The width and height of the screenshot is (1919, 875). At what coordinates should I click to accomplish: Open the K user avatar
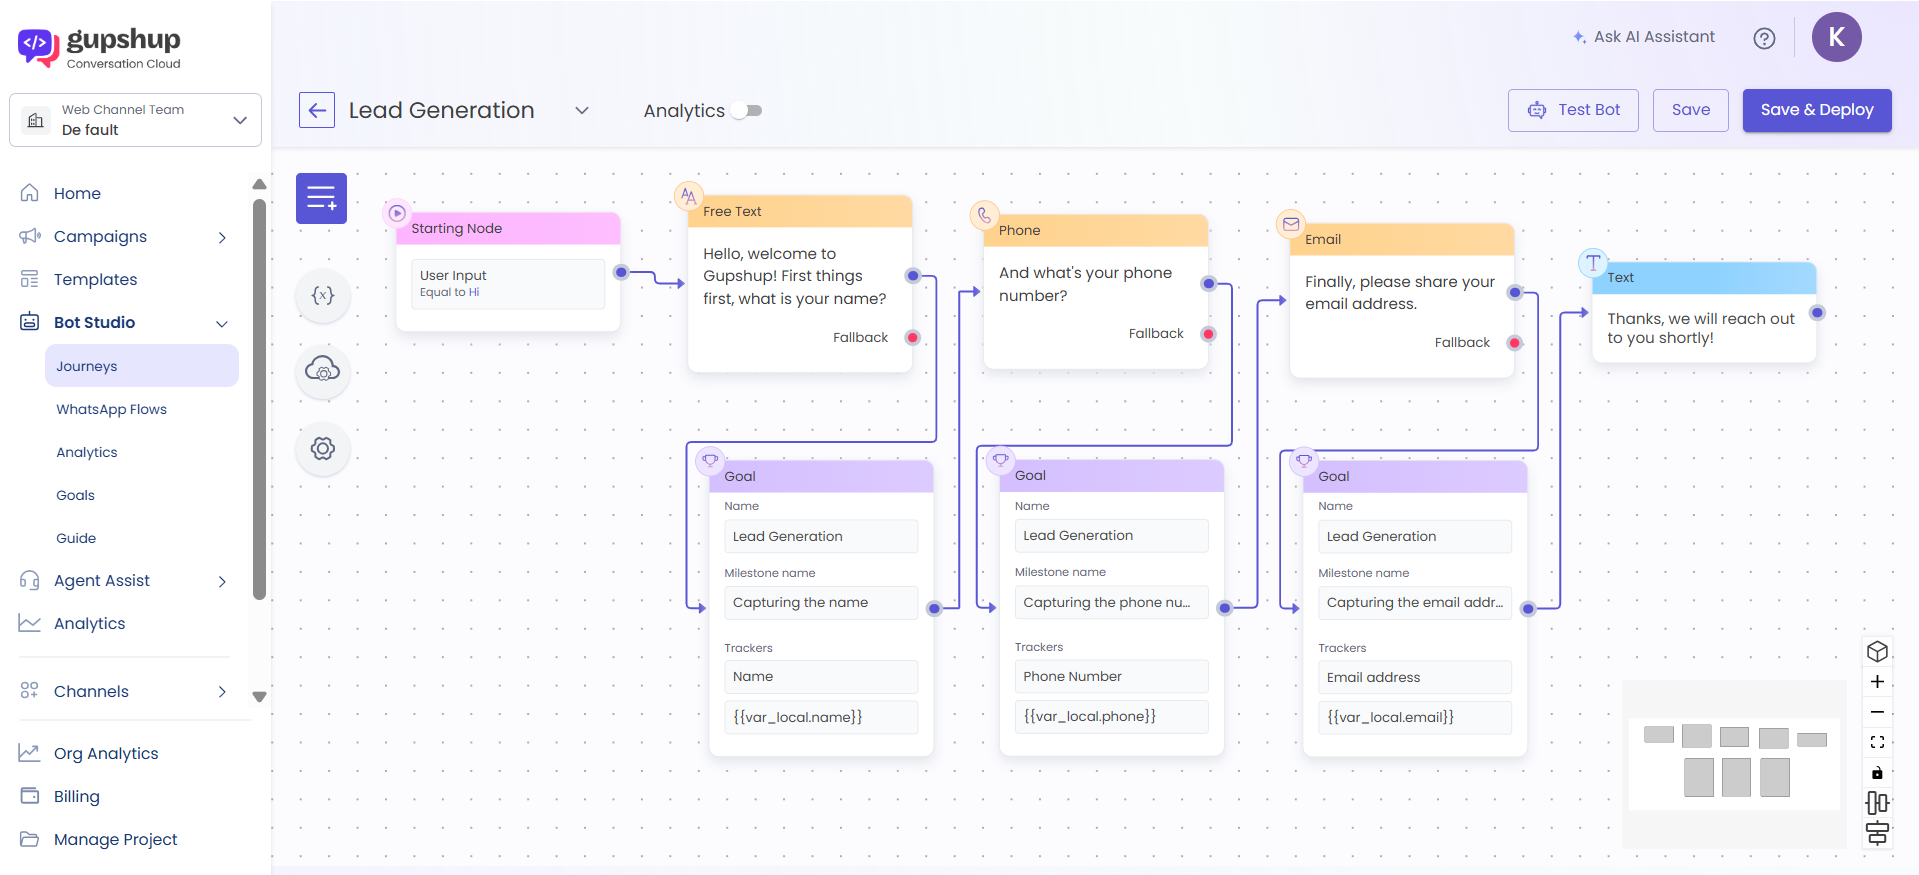click(x=1836, y=37)
